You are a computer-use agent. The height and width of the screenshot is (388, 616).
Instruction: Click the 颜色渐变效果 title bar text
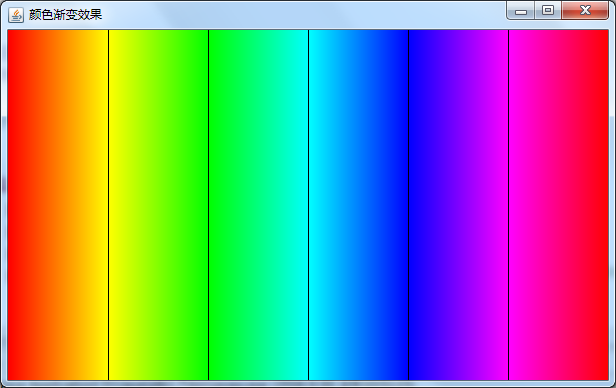pos(65,15)
